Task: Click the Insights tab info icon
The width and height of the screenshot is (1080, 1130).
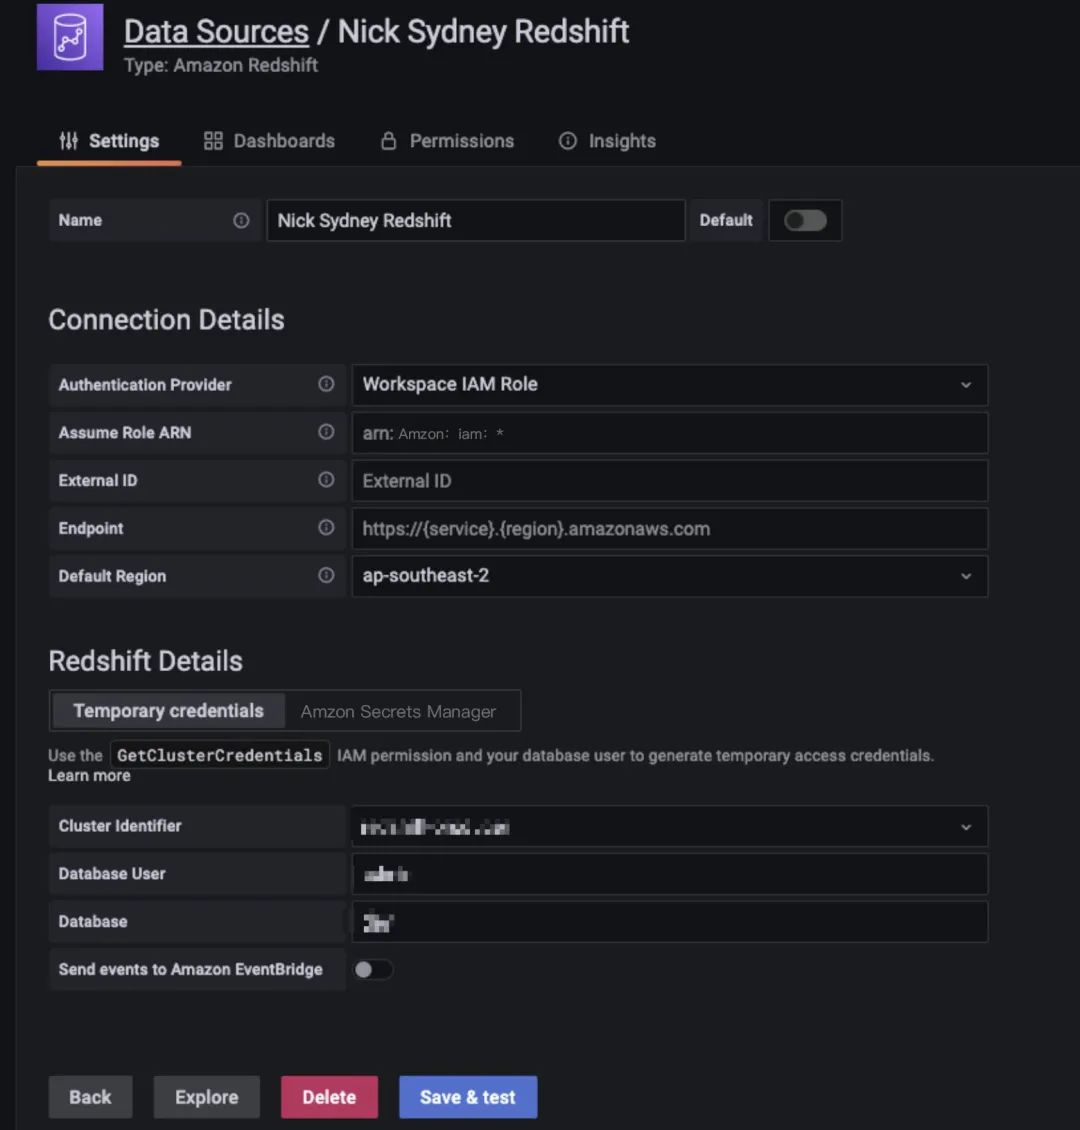Action: (x=568, y=141)
